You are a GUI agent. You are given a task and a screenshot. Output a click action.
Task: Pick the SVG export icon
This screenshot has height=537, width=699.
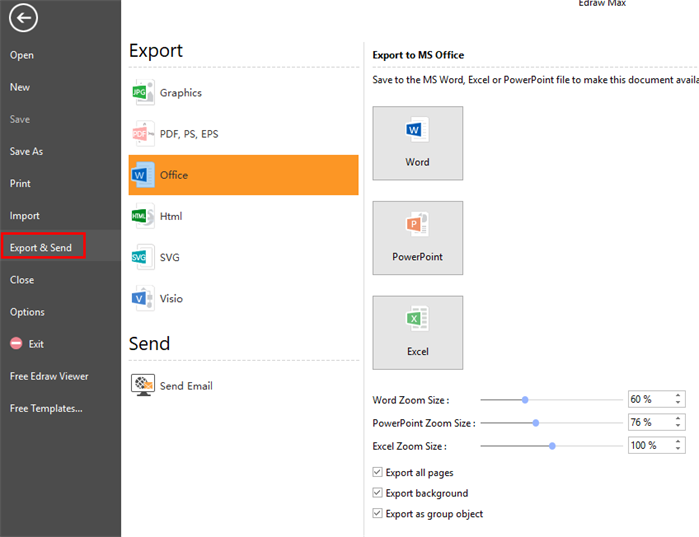[144, 257]
